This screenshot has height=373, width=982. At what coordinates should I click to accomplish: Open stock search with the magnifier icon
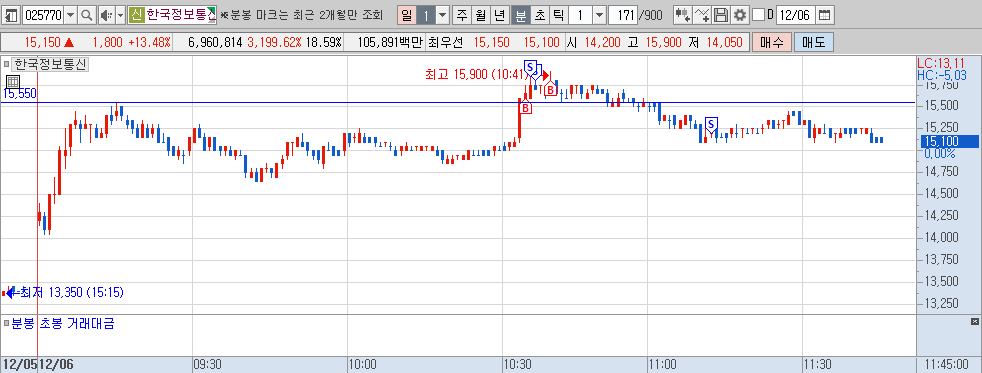87,15
